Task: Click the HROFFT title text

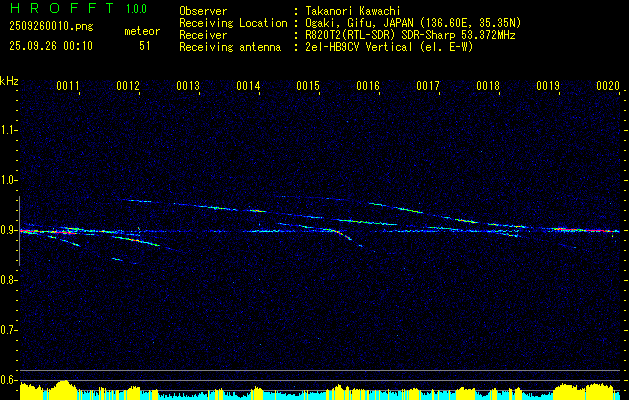Action: click(62, 8)
